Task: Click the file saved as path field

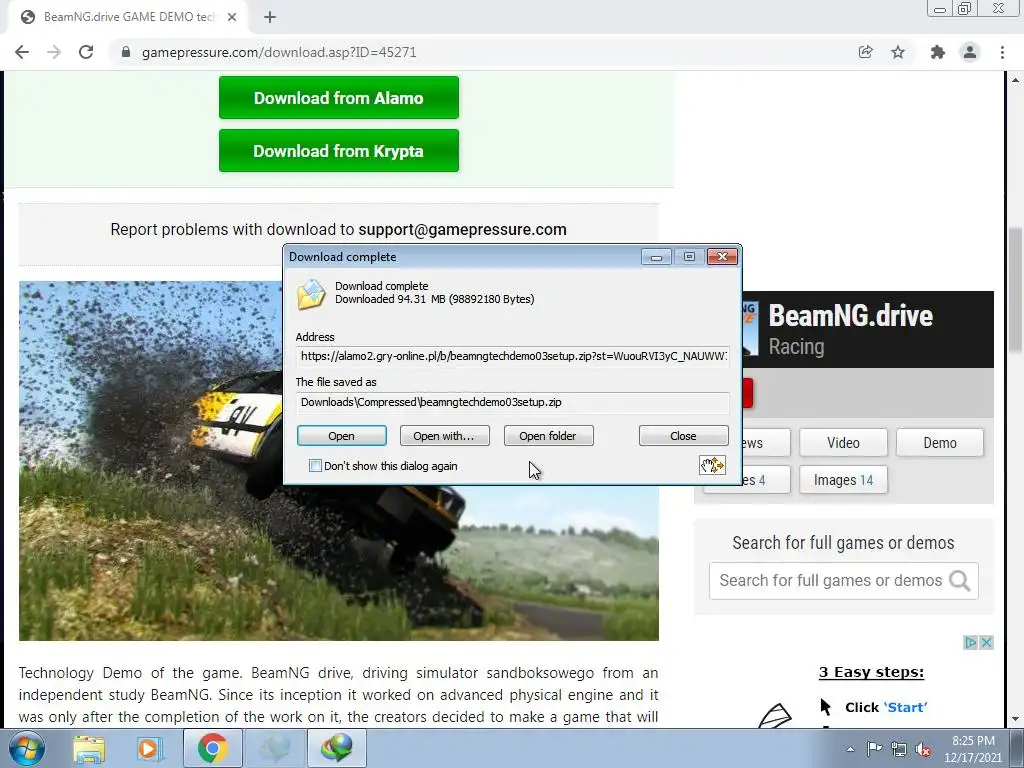Action: click(x=513, y=402)
